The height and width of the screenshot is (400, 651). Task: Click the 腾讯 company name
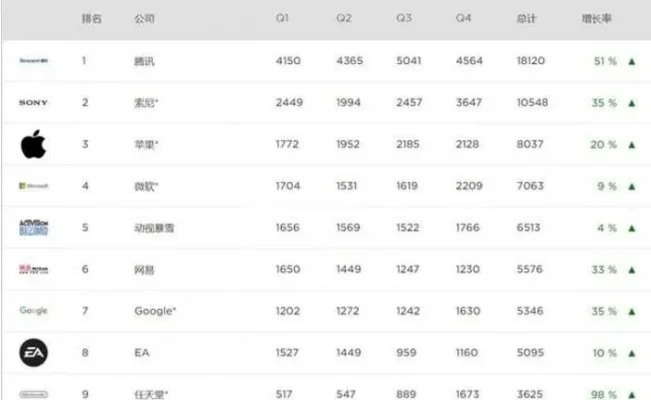click(x=144, y=61)
